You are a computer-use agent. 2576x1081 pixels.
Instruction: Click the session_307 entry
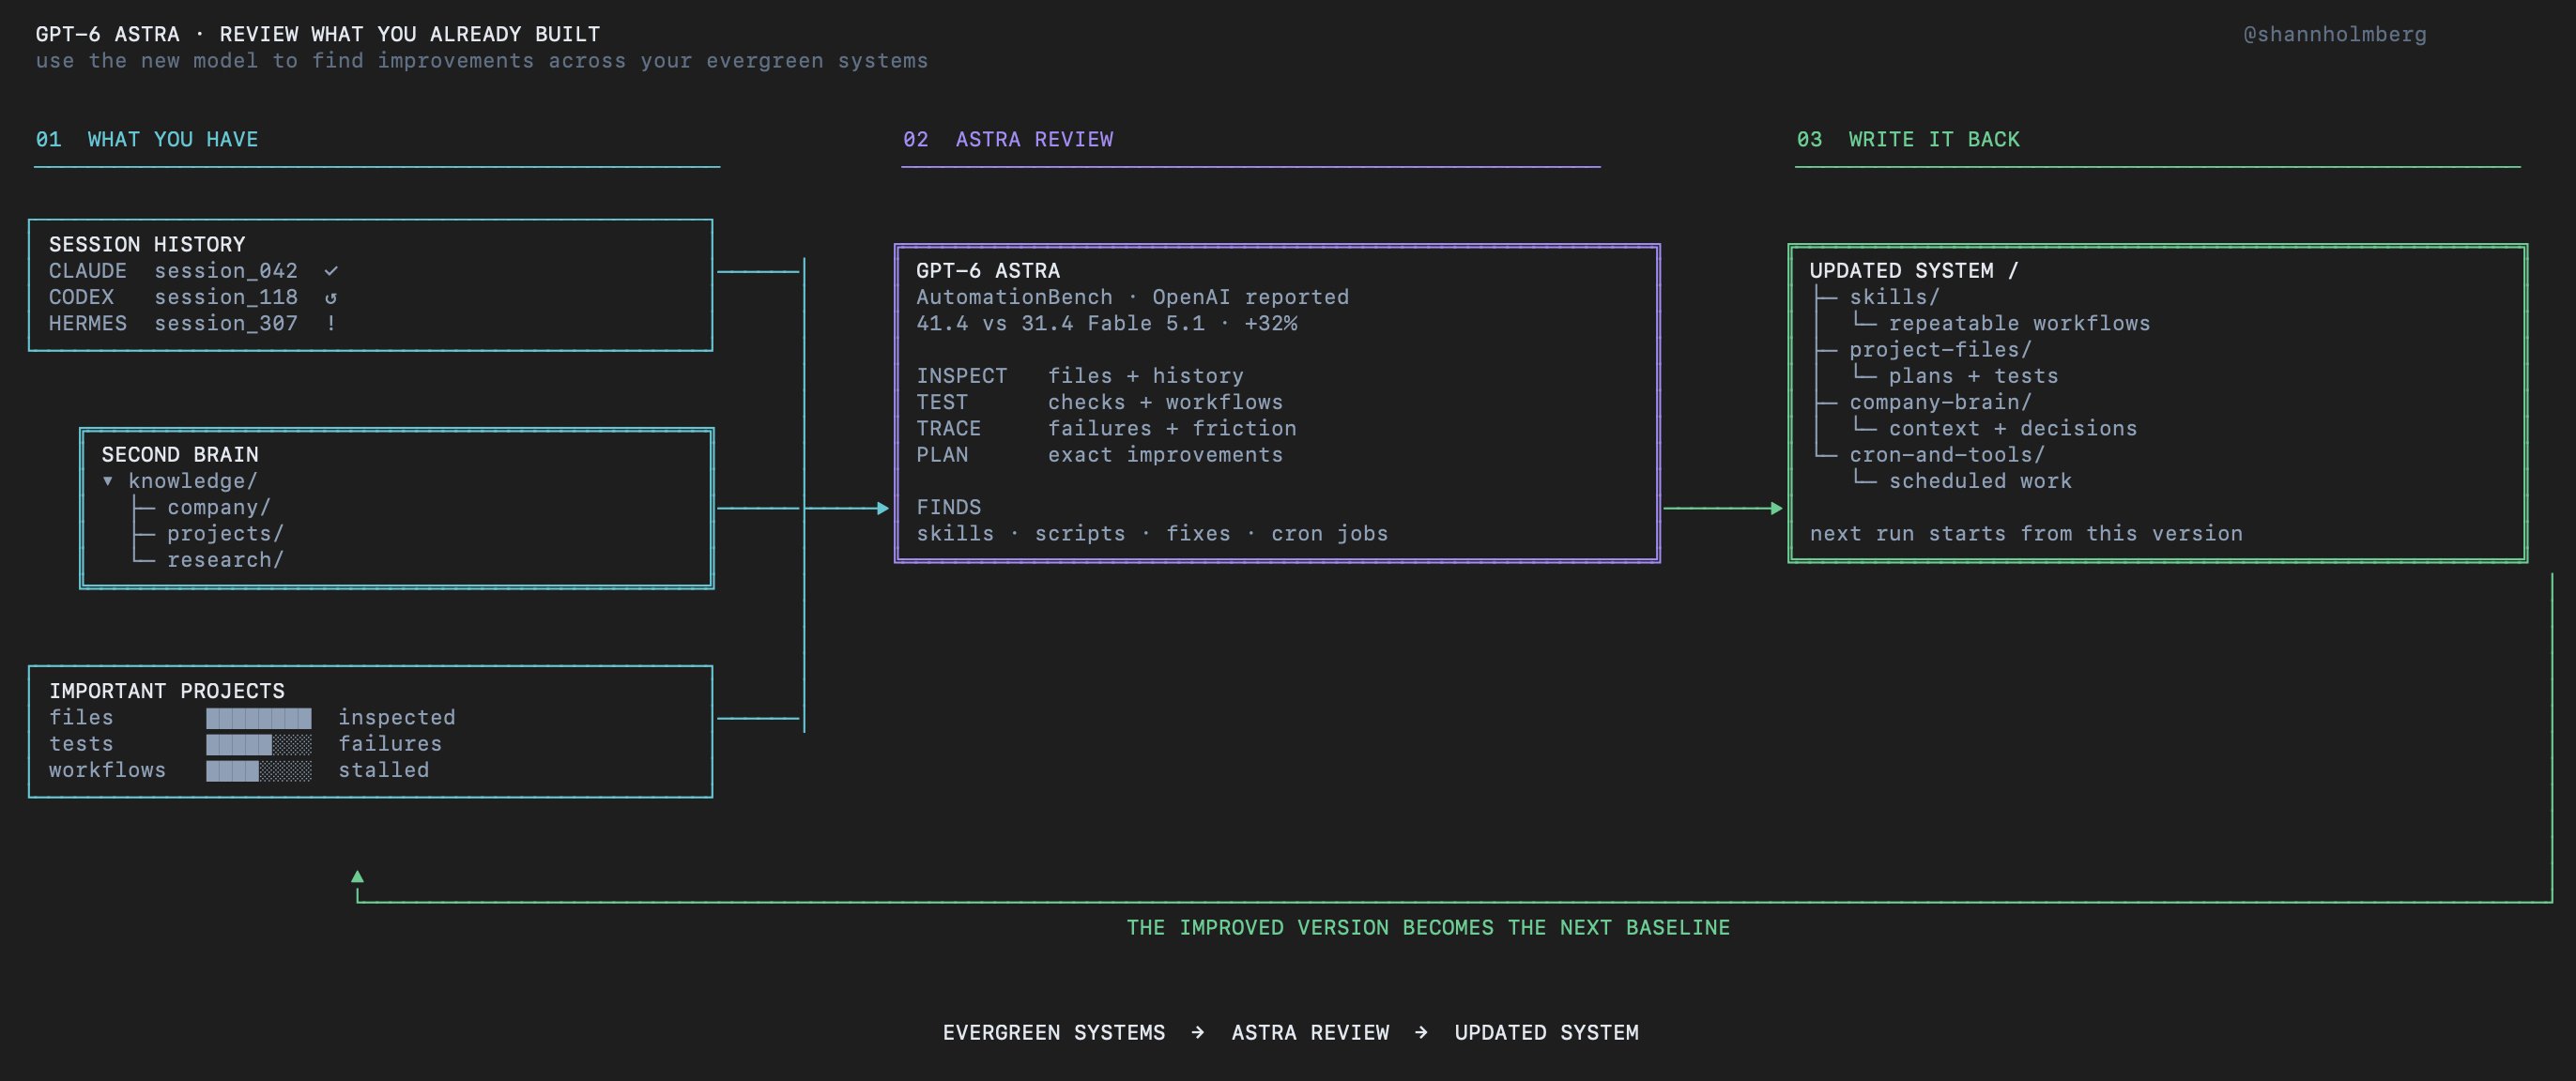click(x=226, y=323)
